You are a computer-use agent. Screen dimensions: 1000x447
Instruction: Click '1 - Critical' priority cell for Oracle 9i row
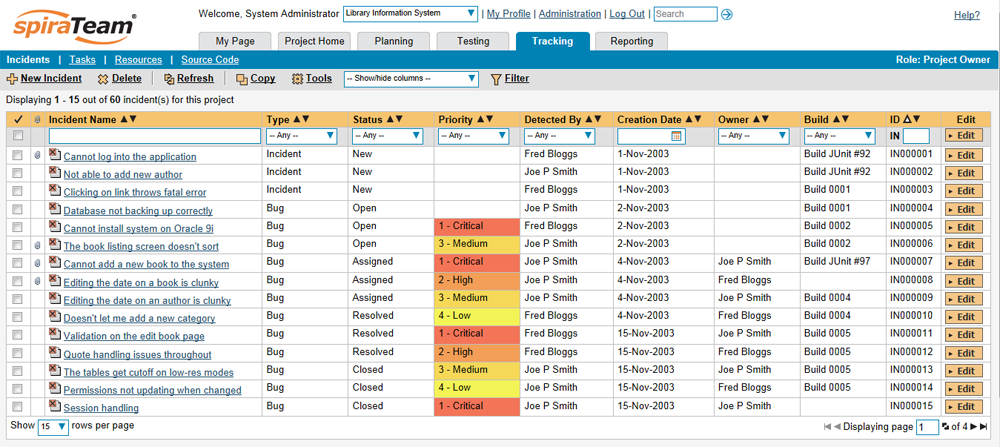point(476,227)
